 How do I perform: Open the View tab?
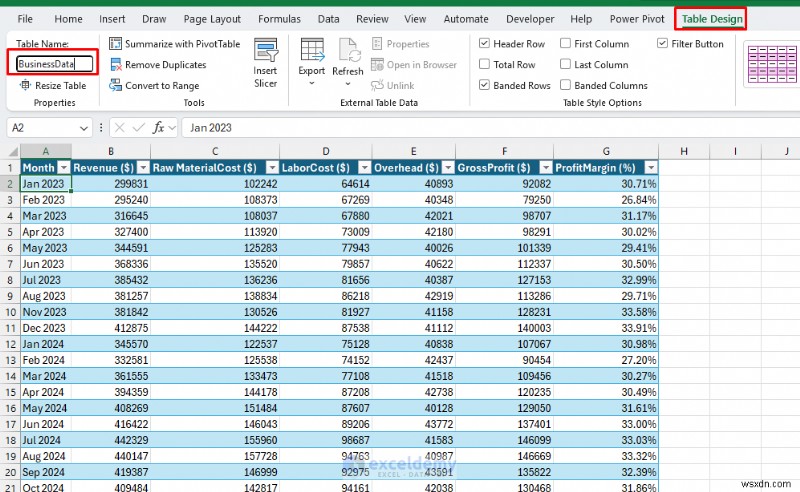(x=415, y=19)
